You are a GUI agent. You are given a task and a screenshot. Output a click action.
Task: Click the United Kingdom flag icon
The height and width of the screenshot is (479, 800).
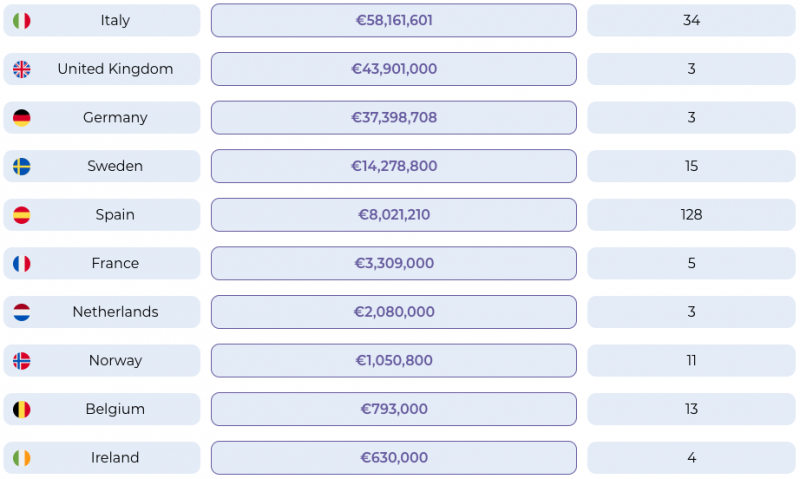[x=22, y=69]
